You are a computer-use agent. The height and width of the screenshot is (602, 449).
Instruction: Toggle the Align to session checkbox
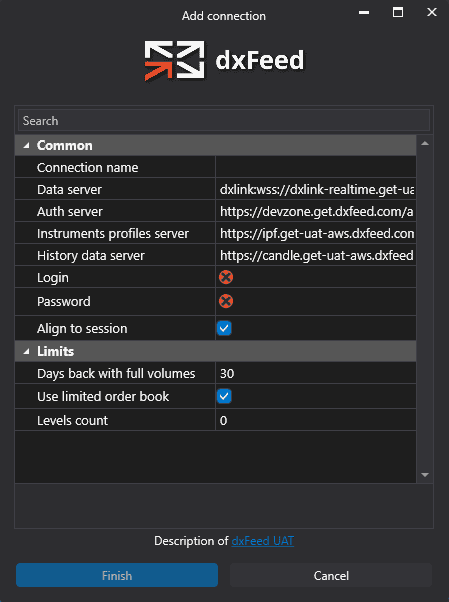pyautogui.click(x=224, y=328)
